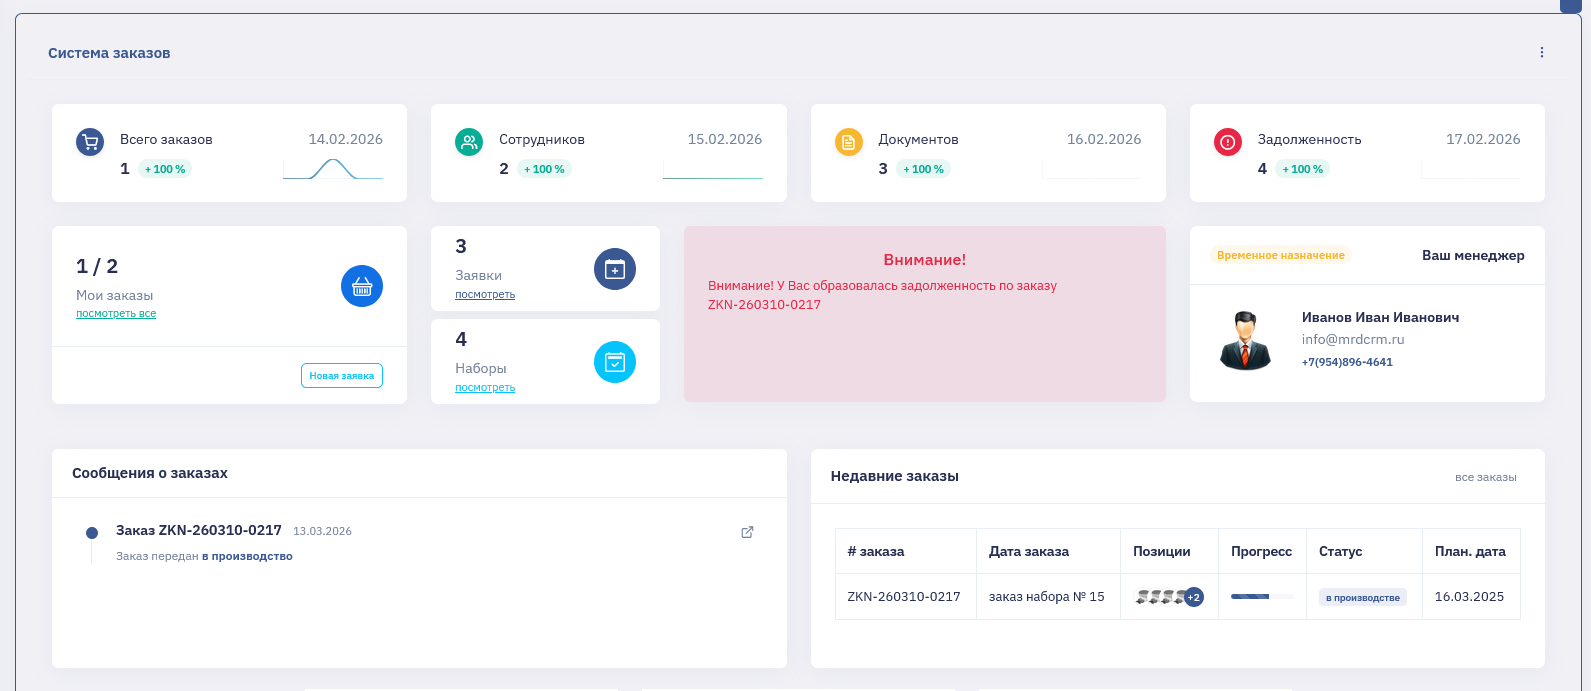
Task: Click date 15.02.2026 in Сотрудников card
Action: 725,139
